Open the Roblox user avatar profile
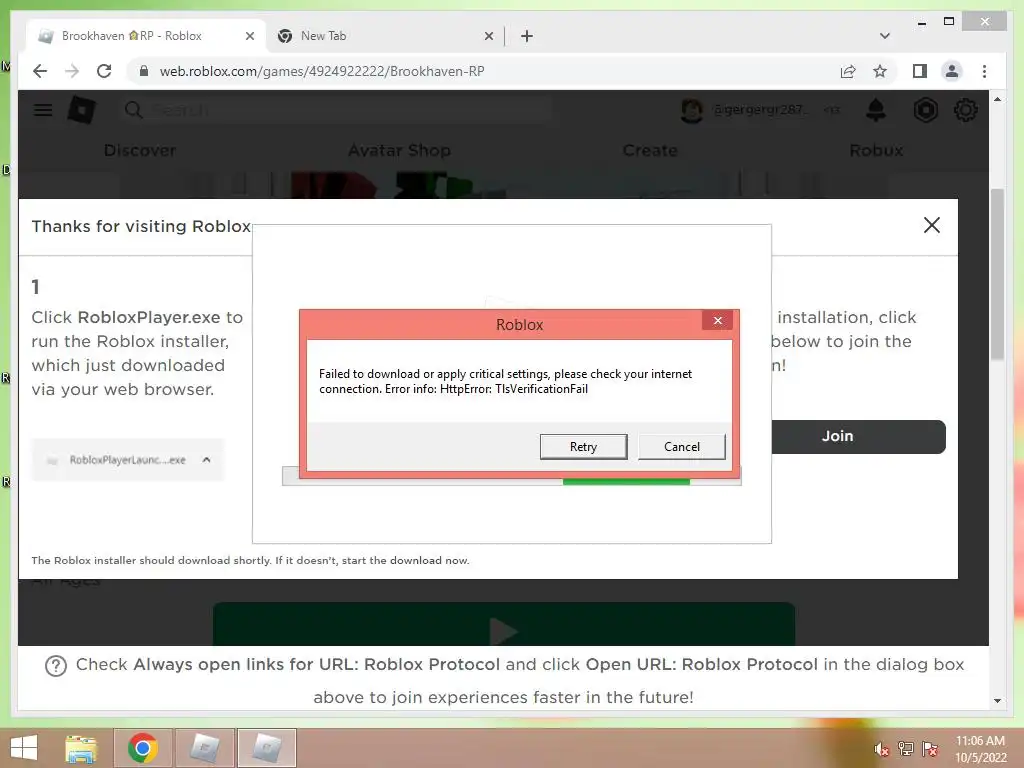Image resolution: width=1024 pixels, height=768 pixels. [x=692, y=110]
